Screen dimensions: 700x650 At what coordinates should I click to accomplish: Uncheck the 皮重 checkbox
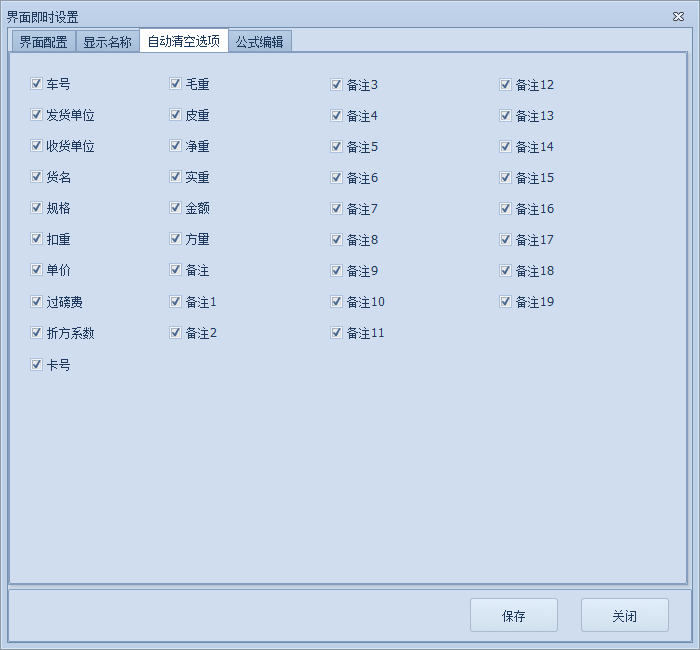click(x=175, y=115)
